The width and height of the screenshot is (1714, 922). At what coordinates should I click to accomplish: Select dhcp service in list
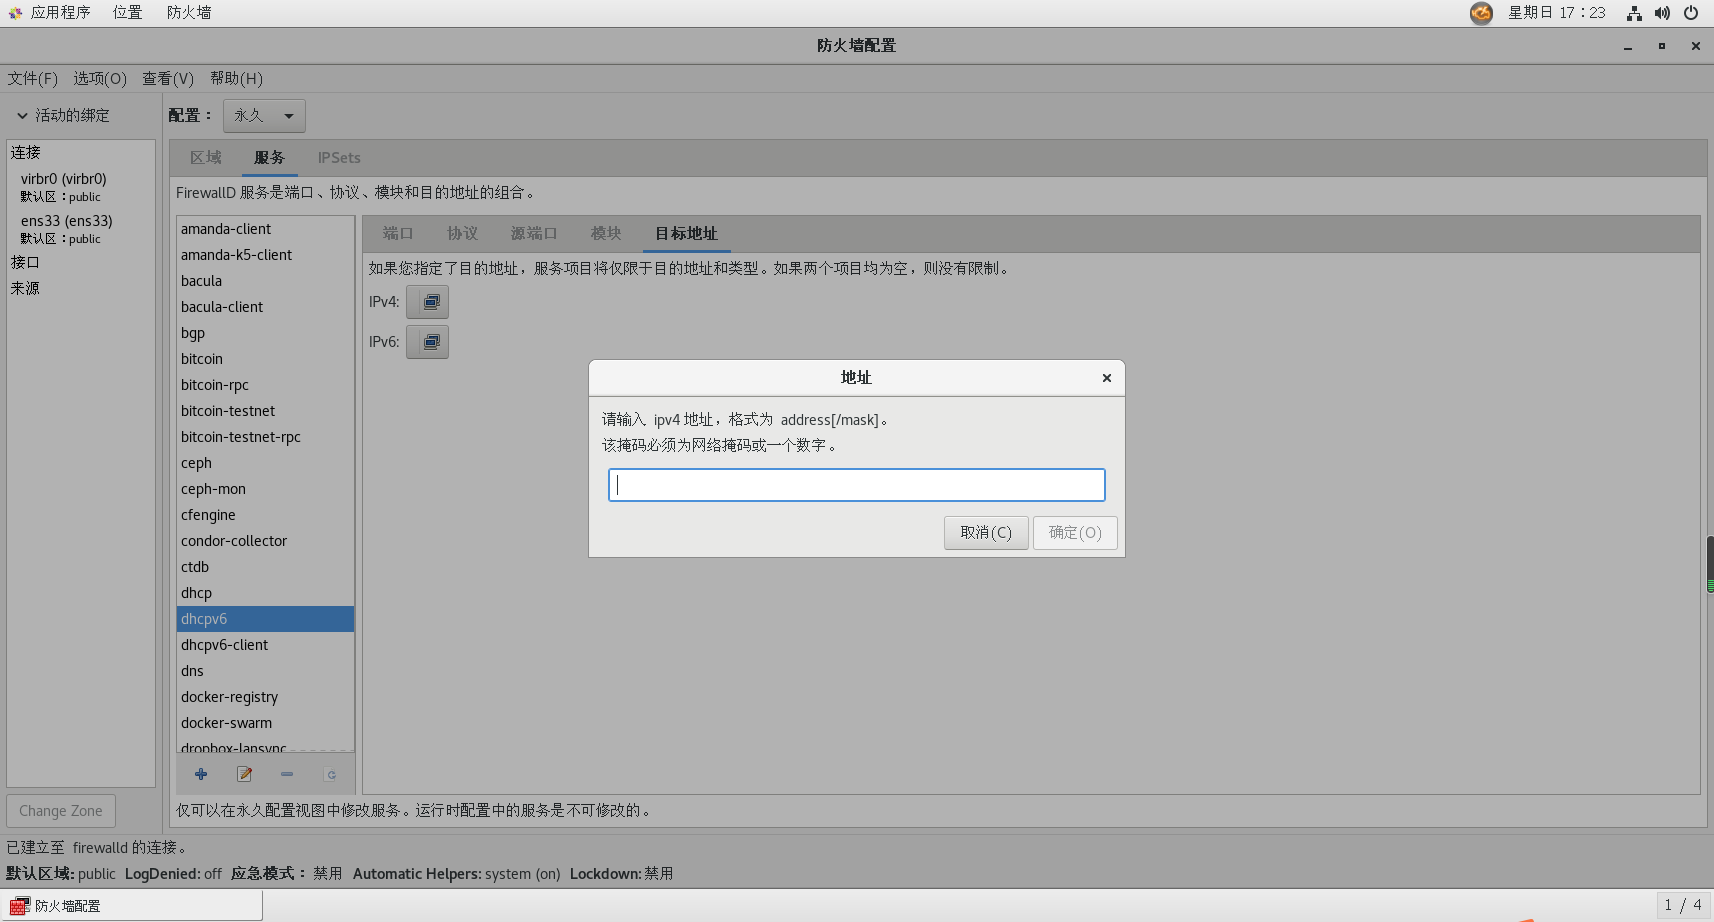point(265,593)
